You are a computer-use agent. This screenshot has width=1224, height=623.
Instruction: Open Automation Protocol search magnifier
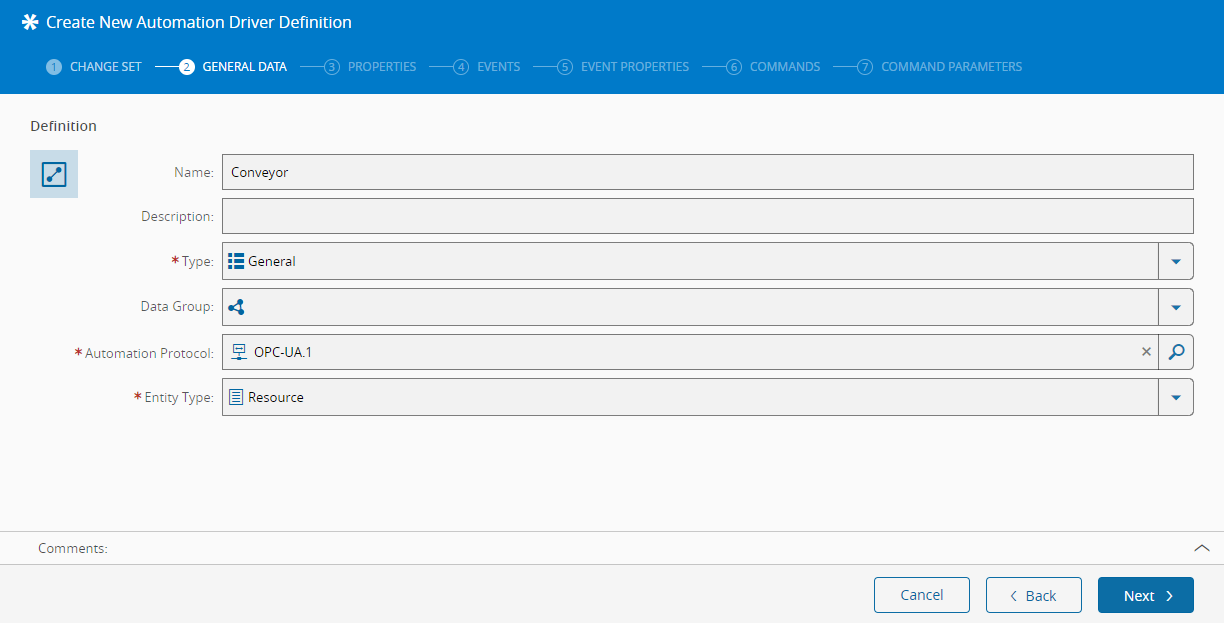[x=1176, y=352]
